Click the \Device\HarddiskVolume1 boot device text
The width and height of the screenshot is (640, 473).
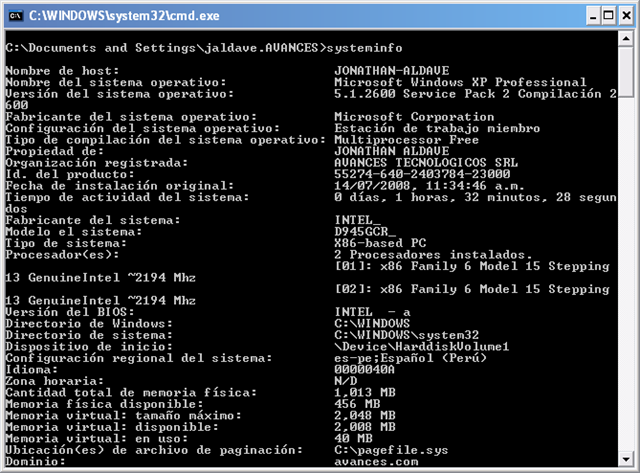coord(422,347)
